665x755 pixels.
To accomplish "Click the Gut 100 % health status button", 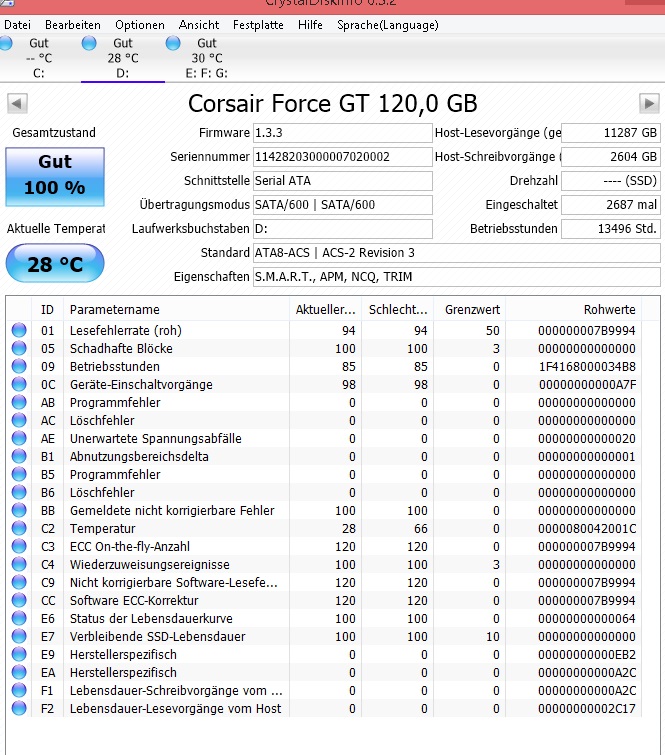I will click(55, 177).
